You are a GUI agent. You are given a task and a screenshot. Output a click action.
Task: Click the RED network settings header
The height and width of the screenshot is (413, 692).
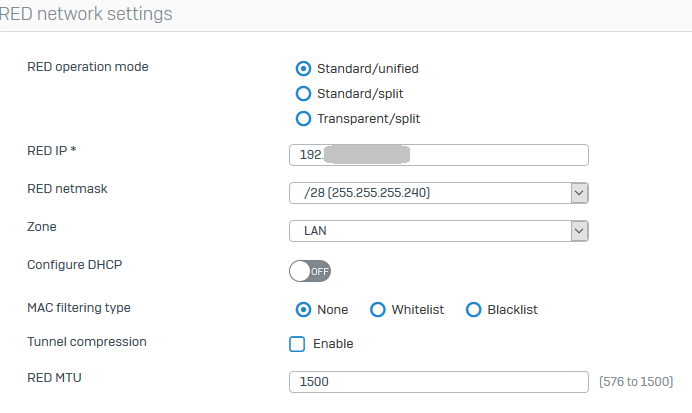86,14
